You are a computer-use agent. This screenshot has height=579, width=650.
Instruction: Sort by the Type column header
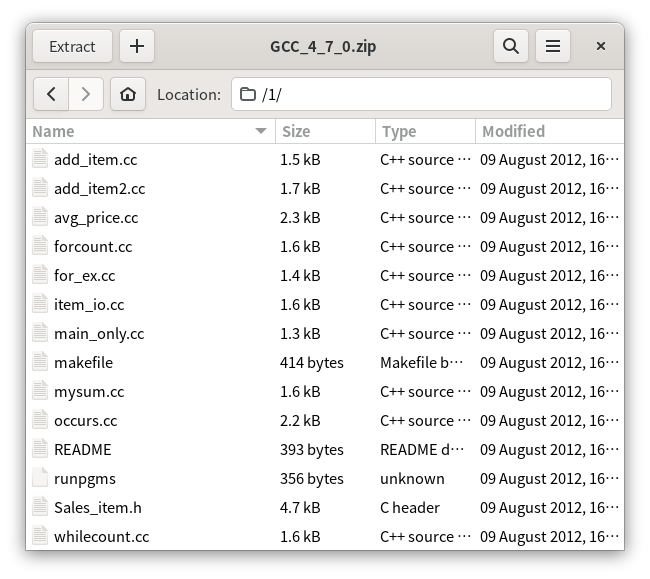pos(425,131)
